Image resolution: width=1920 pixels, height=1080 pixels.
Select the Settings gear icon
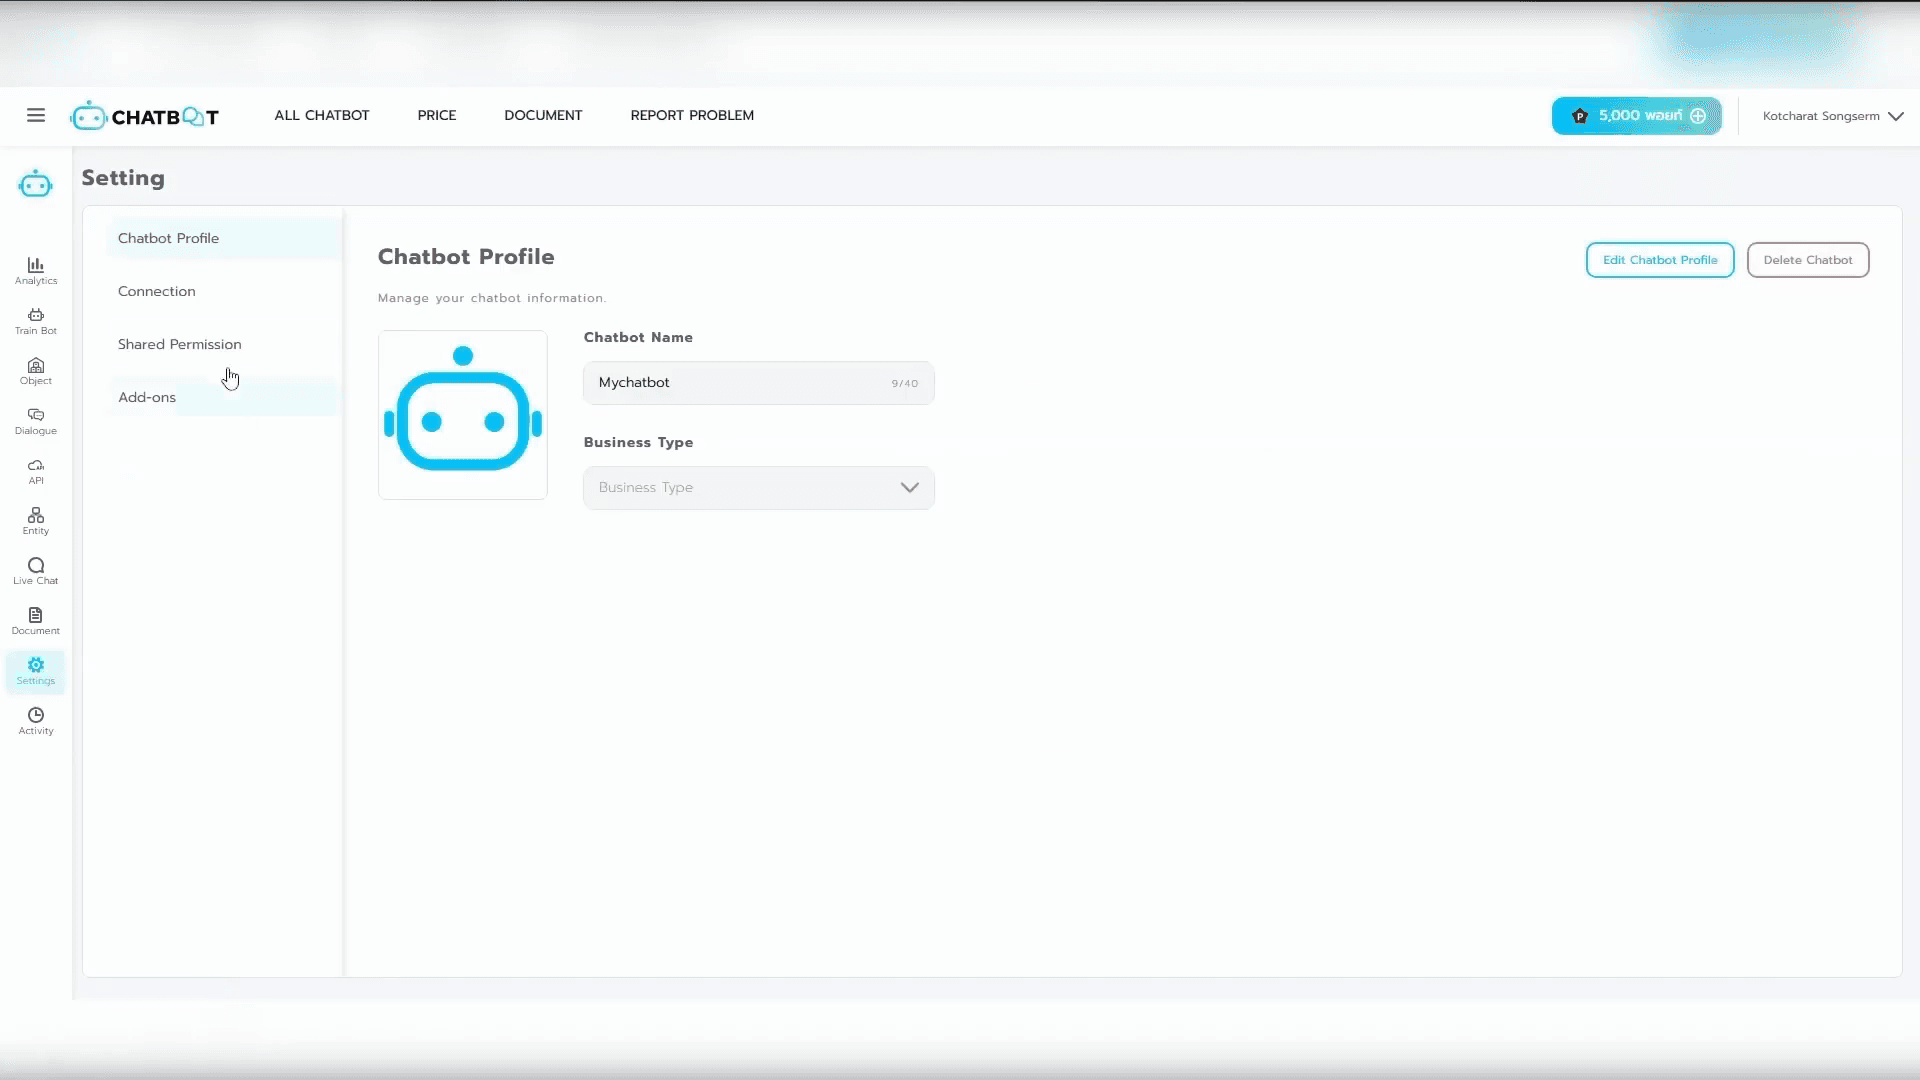tap(36, 671)
